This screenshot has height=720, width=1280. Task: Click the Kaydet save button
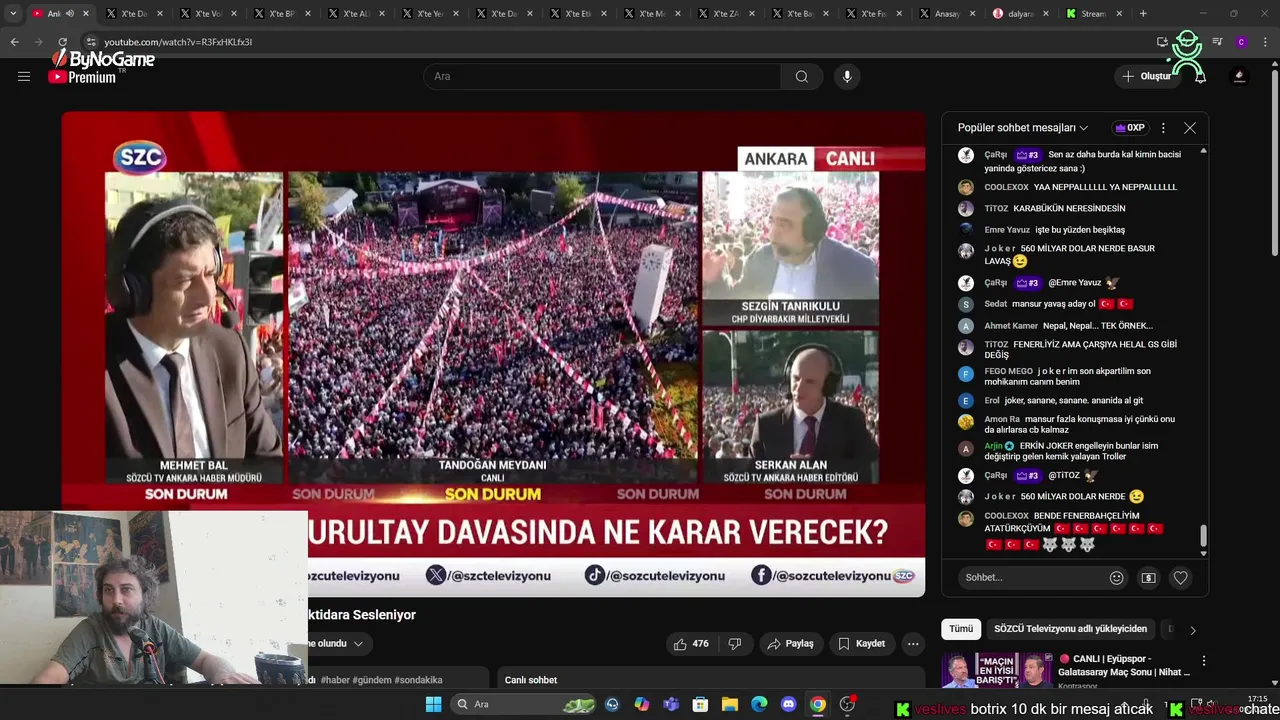point(861,644)
